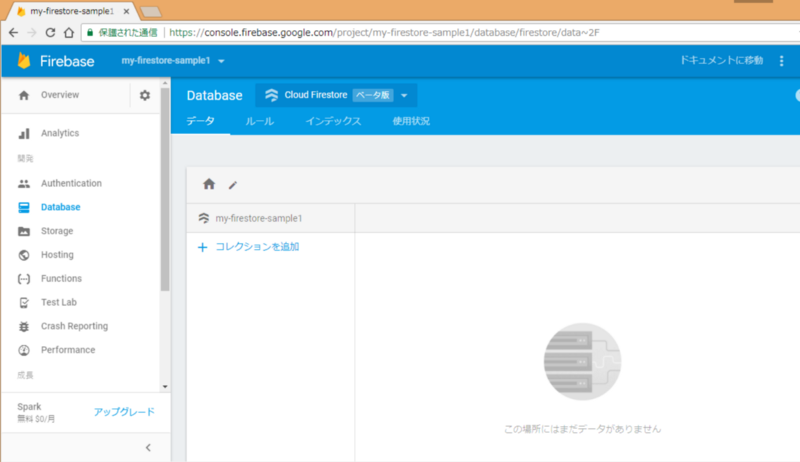Open a new browser tab
Image resolution: width=800 pixels, height=462 pixels.
(x=151, y=12)
